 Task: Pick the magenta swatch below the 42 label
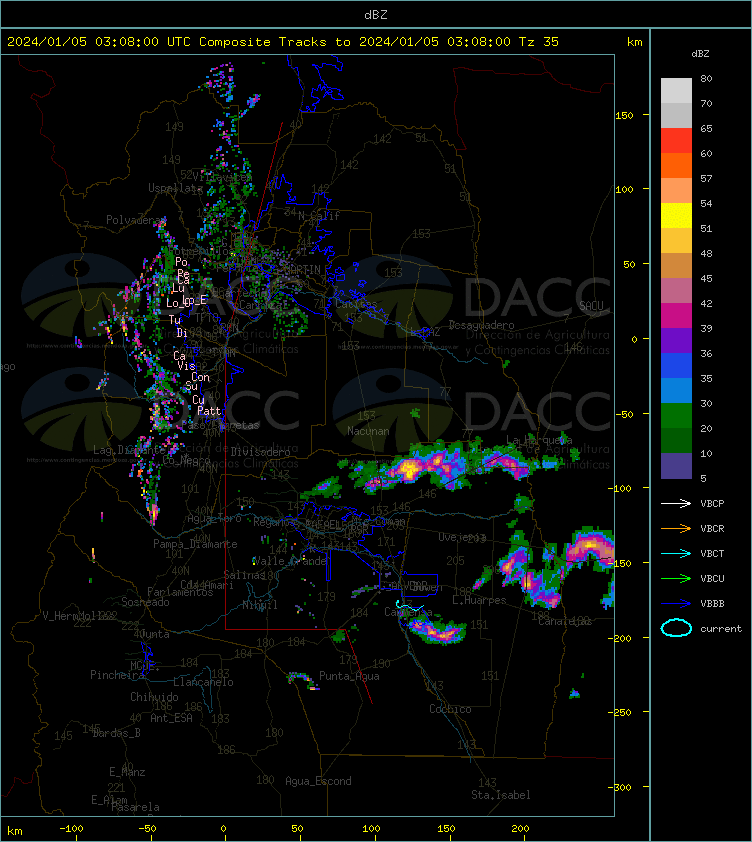pos(676,315)
